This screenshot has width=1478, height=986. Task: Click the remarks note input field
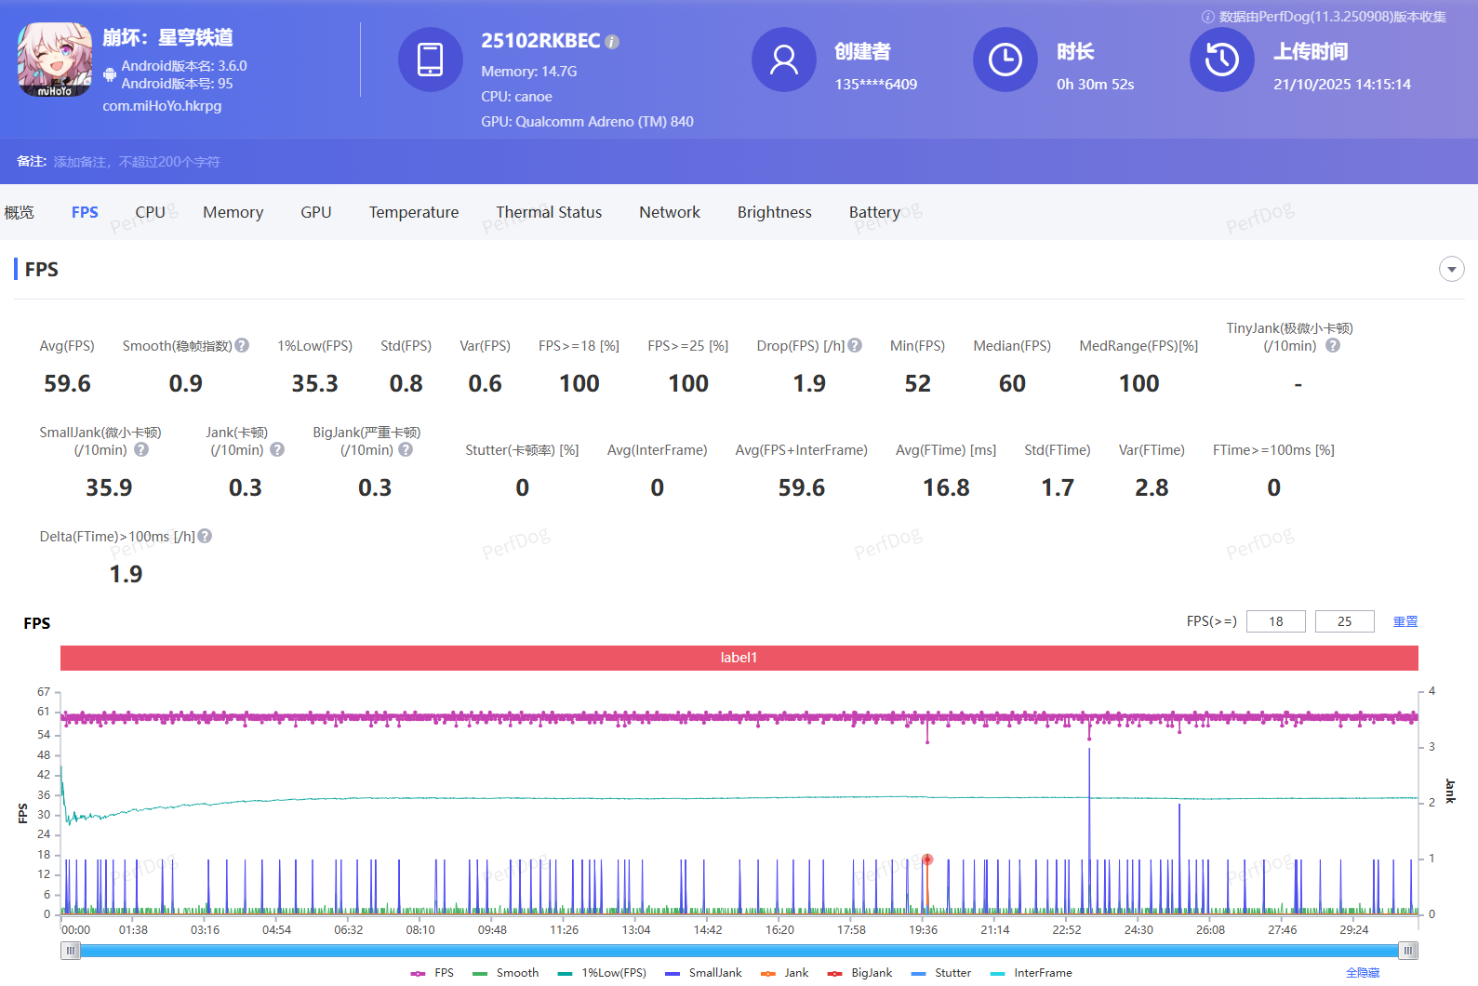(137, 162)
